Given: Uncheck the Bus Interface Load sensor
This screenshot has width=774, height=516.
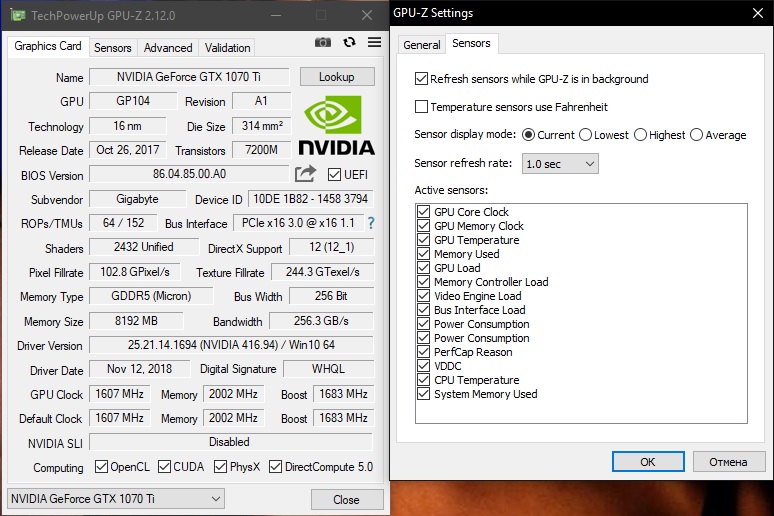Looking at the screenshot, I should (x=424, y=310).
